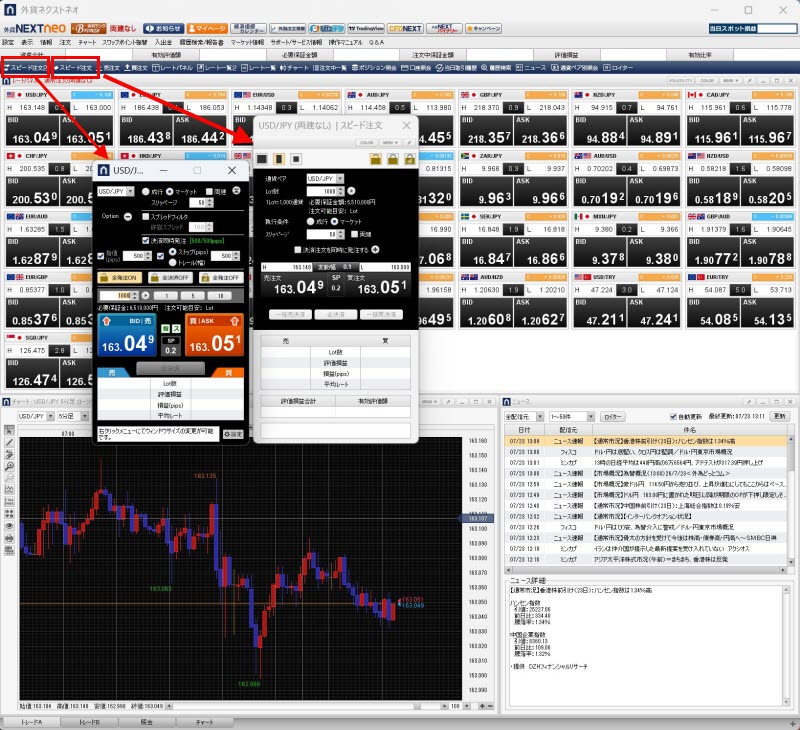The width and height of the screenshot is (800, 730).
Task: Click quick lot button 10
Action: pos(220,295)
